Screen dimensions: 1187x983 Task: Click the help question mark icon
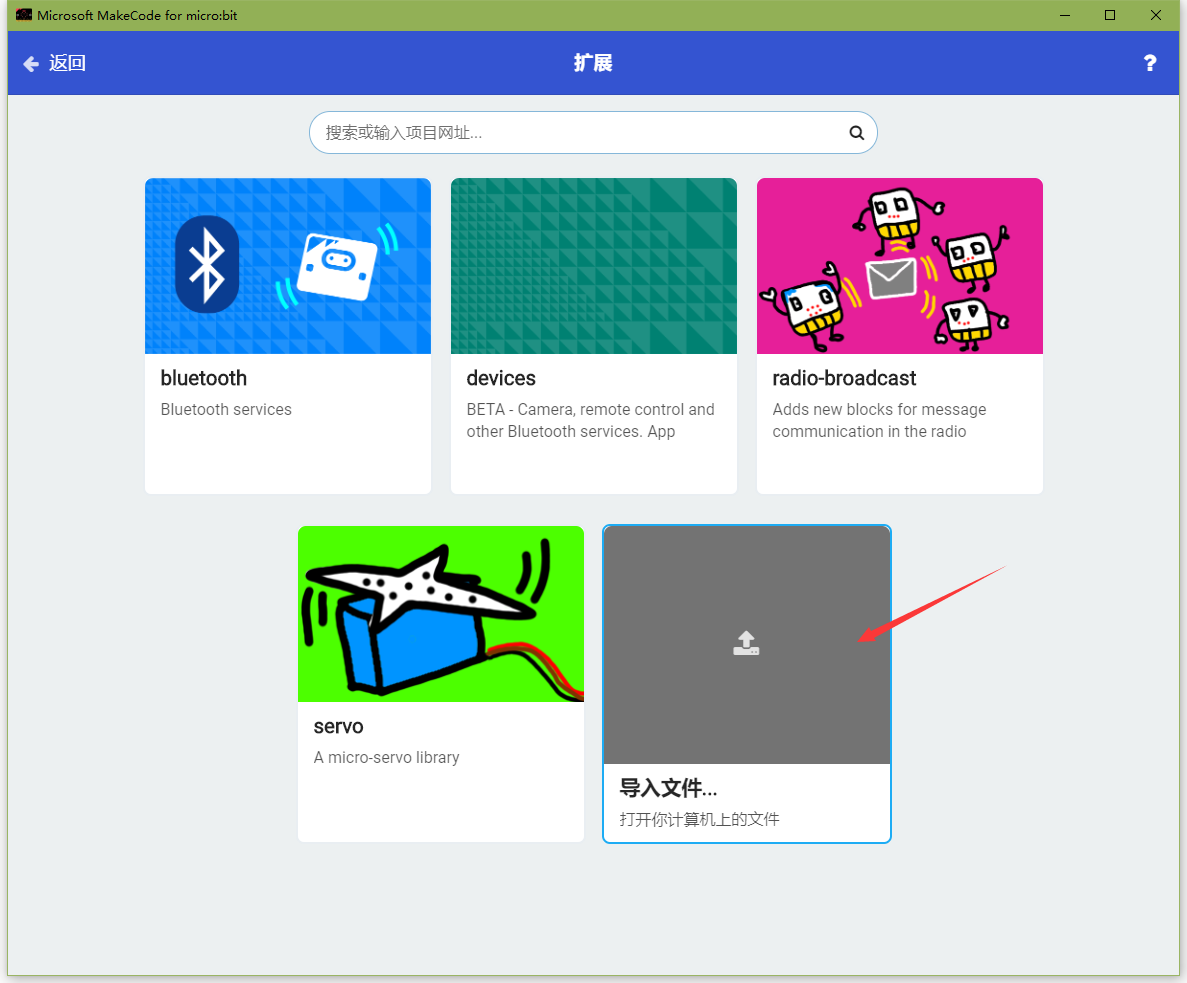pos(1149,63)
